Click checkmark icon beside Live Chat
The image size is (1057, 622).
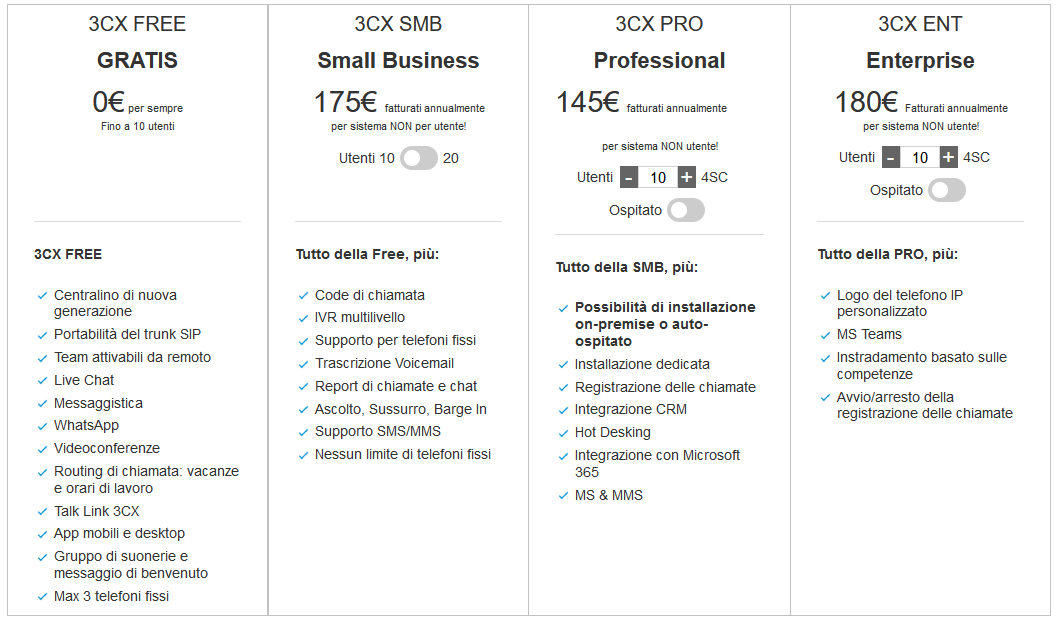[42, 380]
